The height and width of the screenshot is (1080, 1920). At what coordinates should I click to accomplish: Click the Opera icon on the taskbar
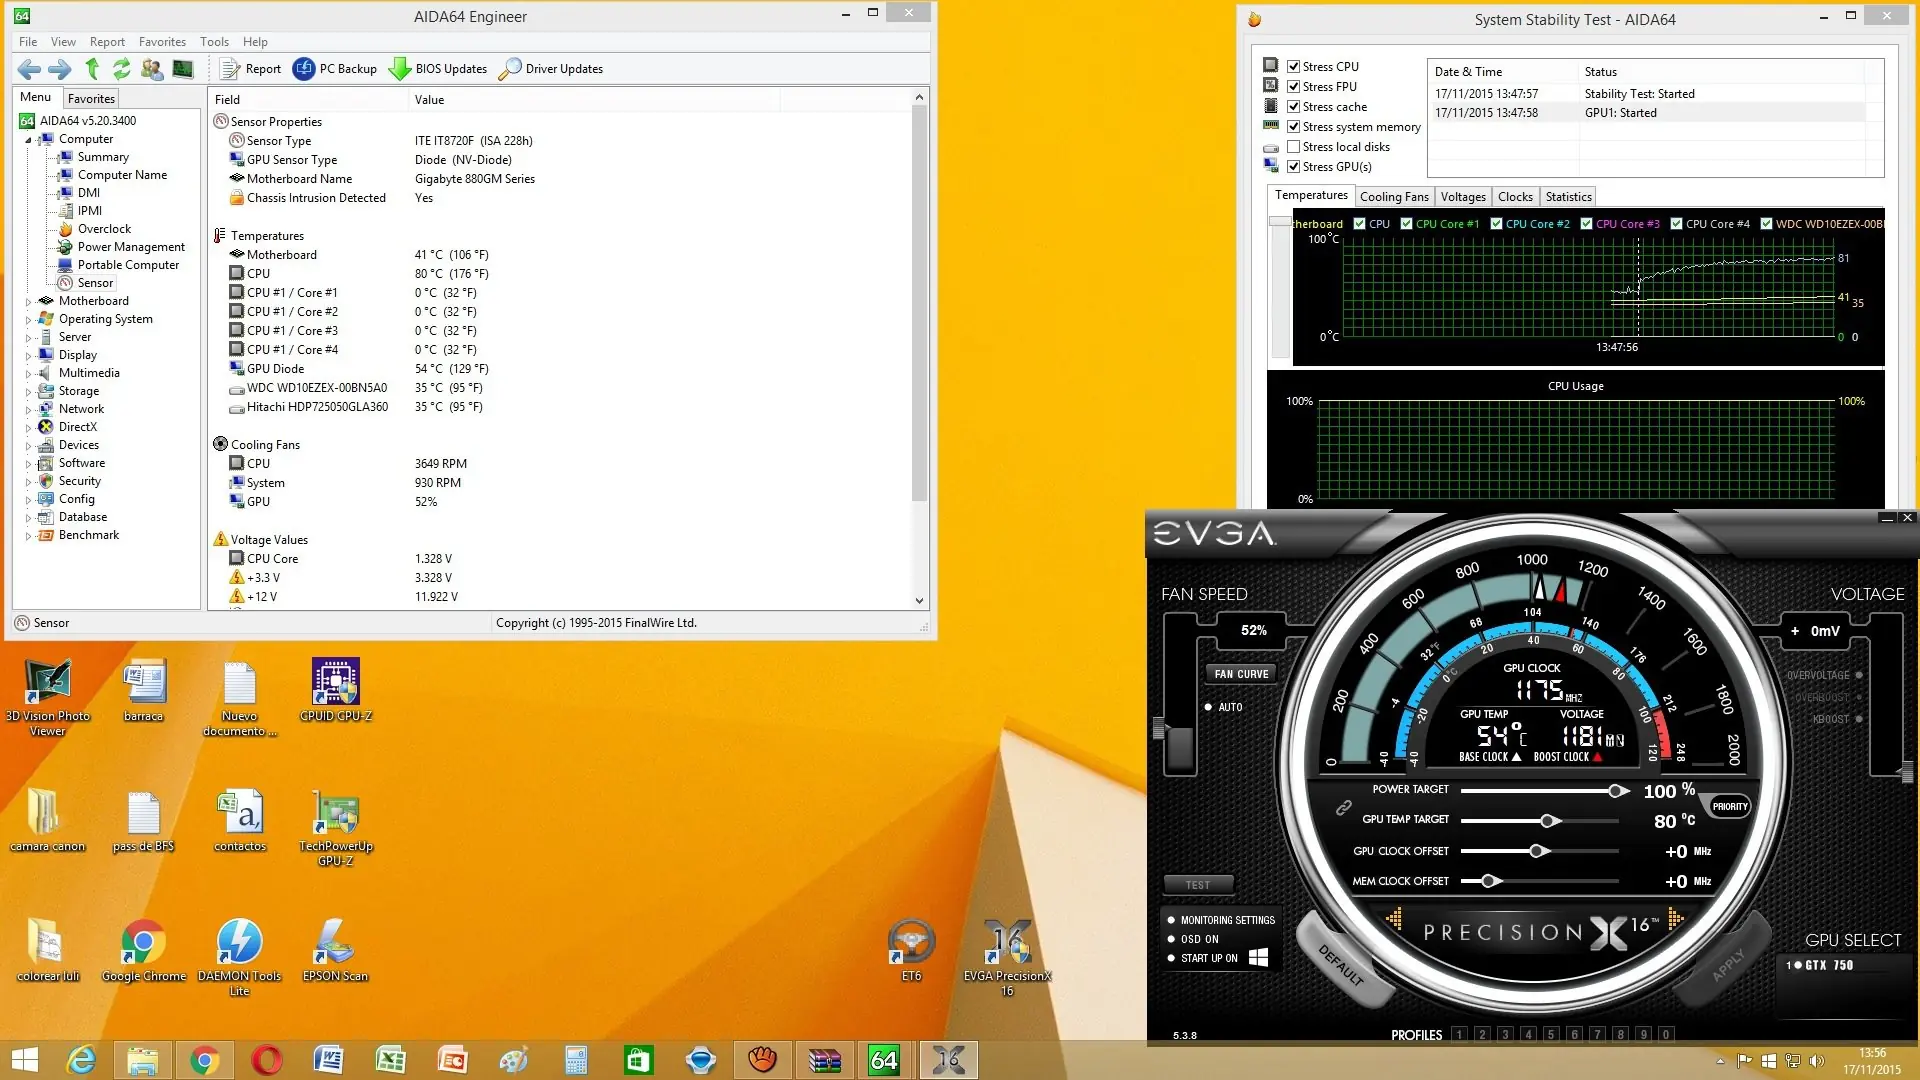coord(266,1060)
